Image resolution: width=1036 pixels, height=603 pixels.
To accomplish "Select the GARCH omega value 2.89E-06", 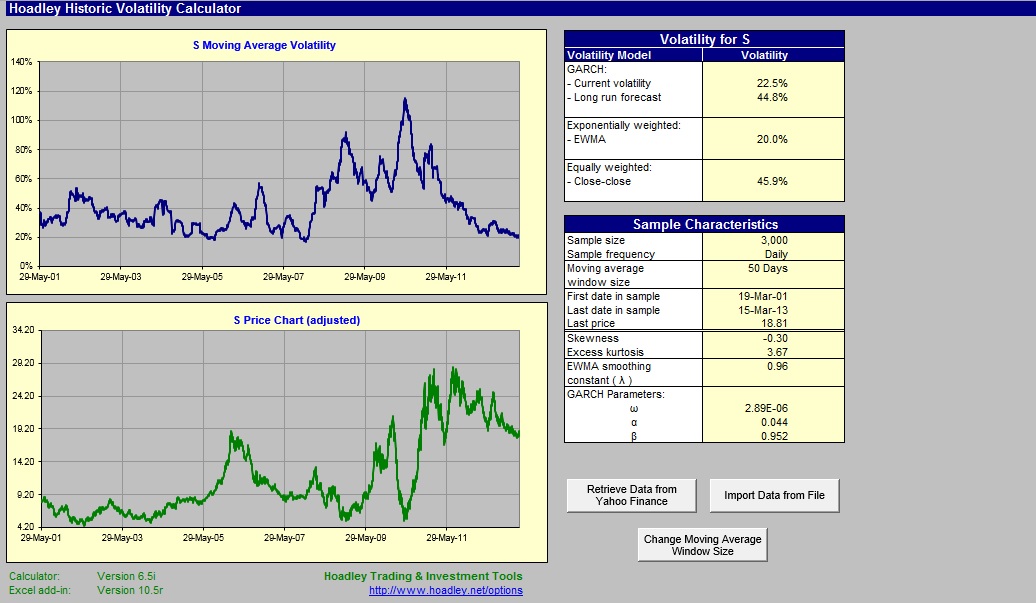I will pyautogui.click(x=766, y=408).
